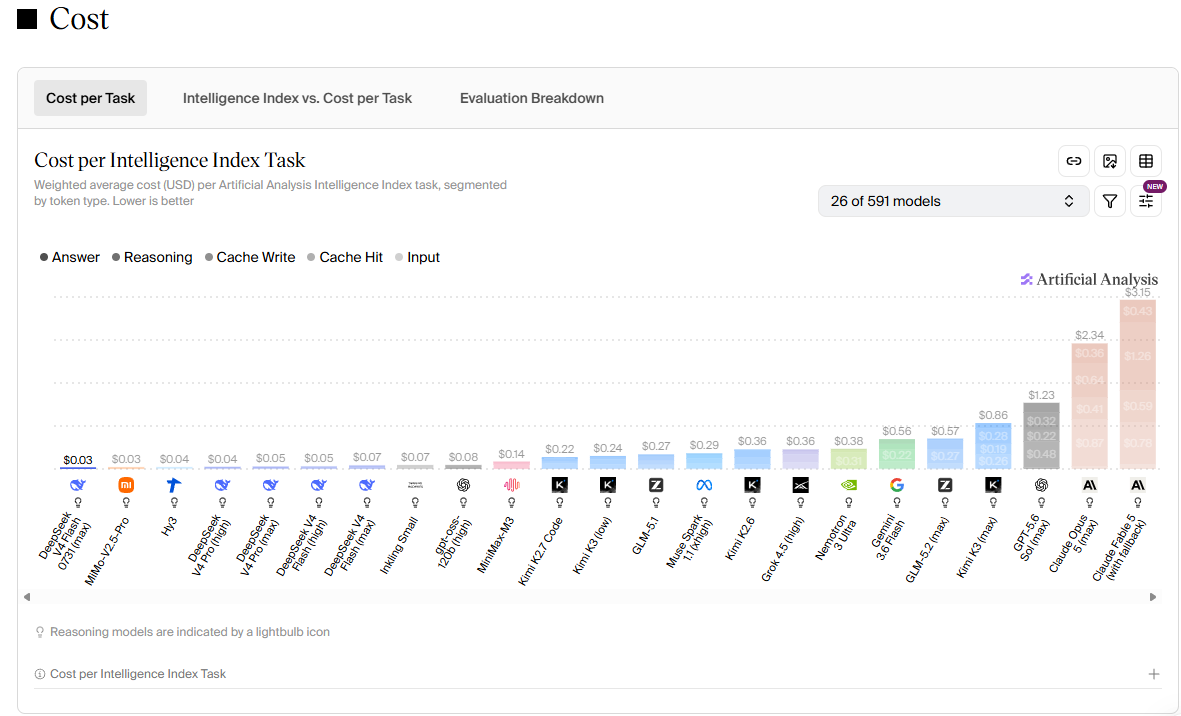Download the chart as an image
This screenshot has height=716, width=1181.
[x=1109, y=161]
